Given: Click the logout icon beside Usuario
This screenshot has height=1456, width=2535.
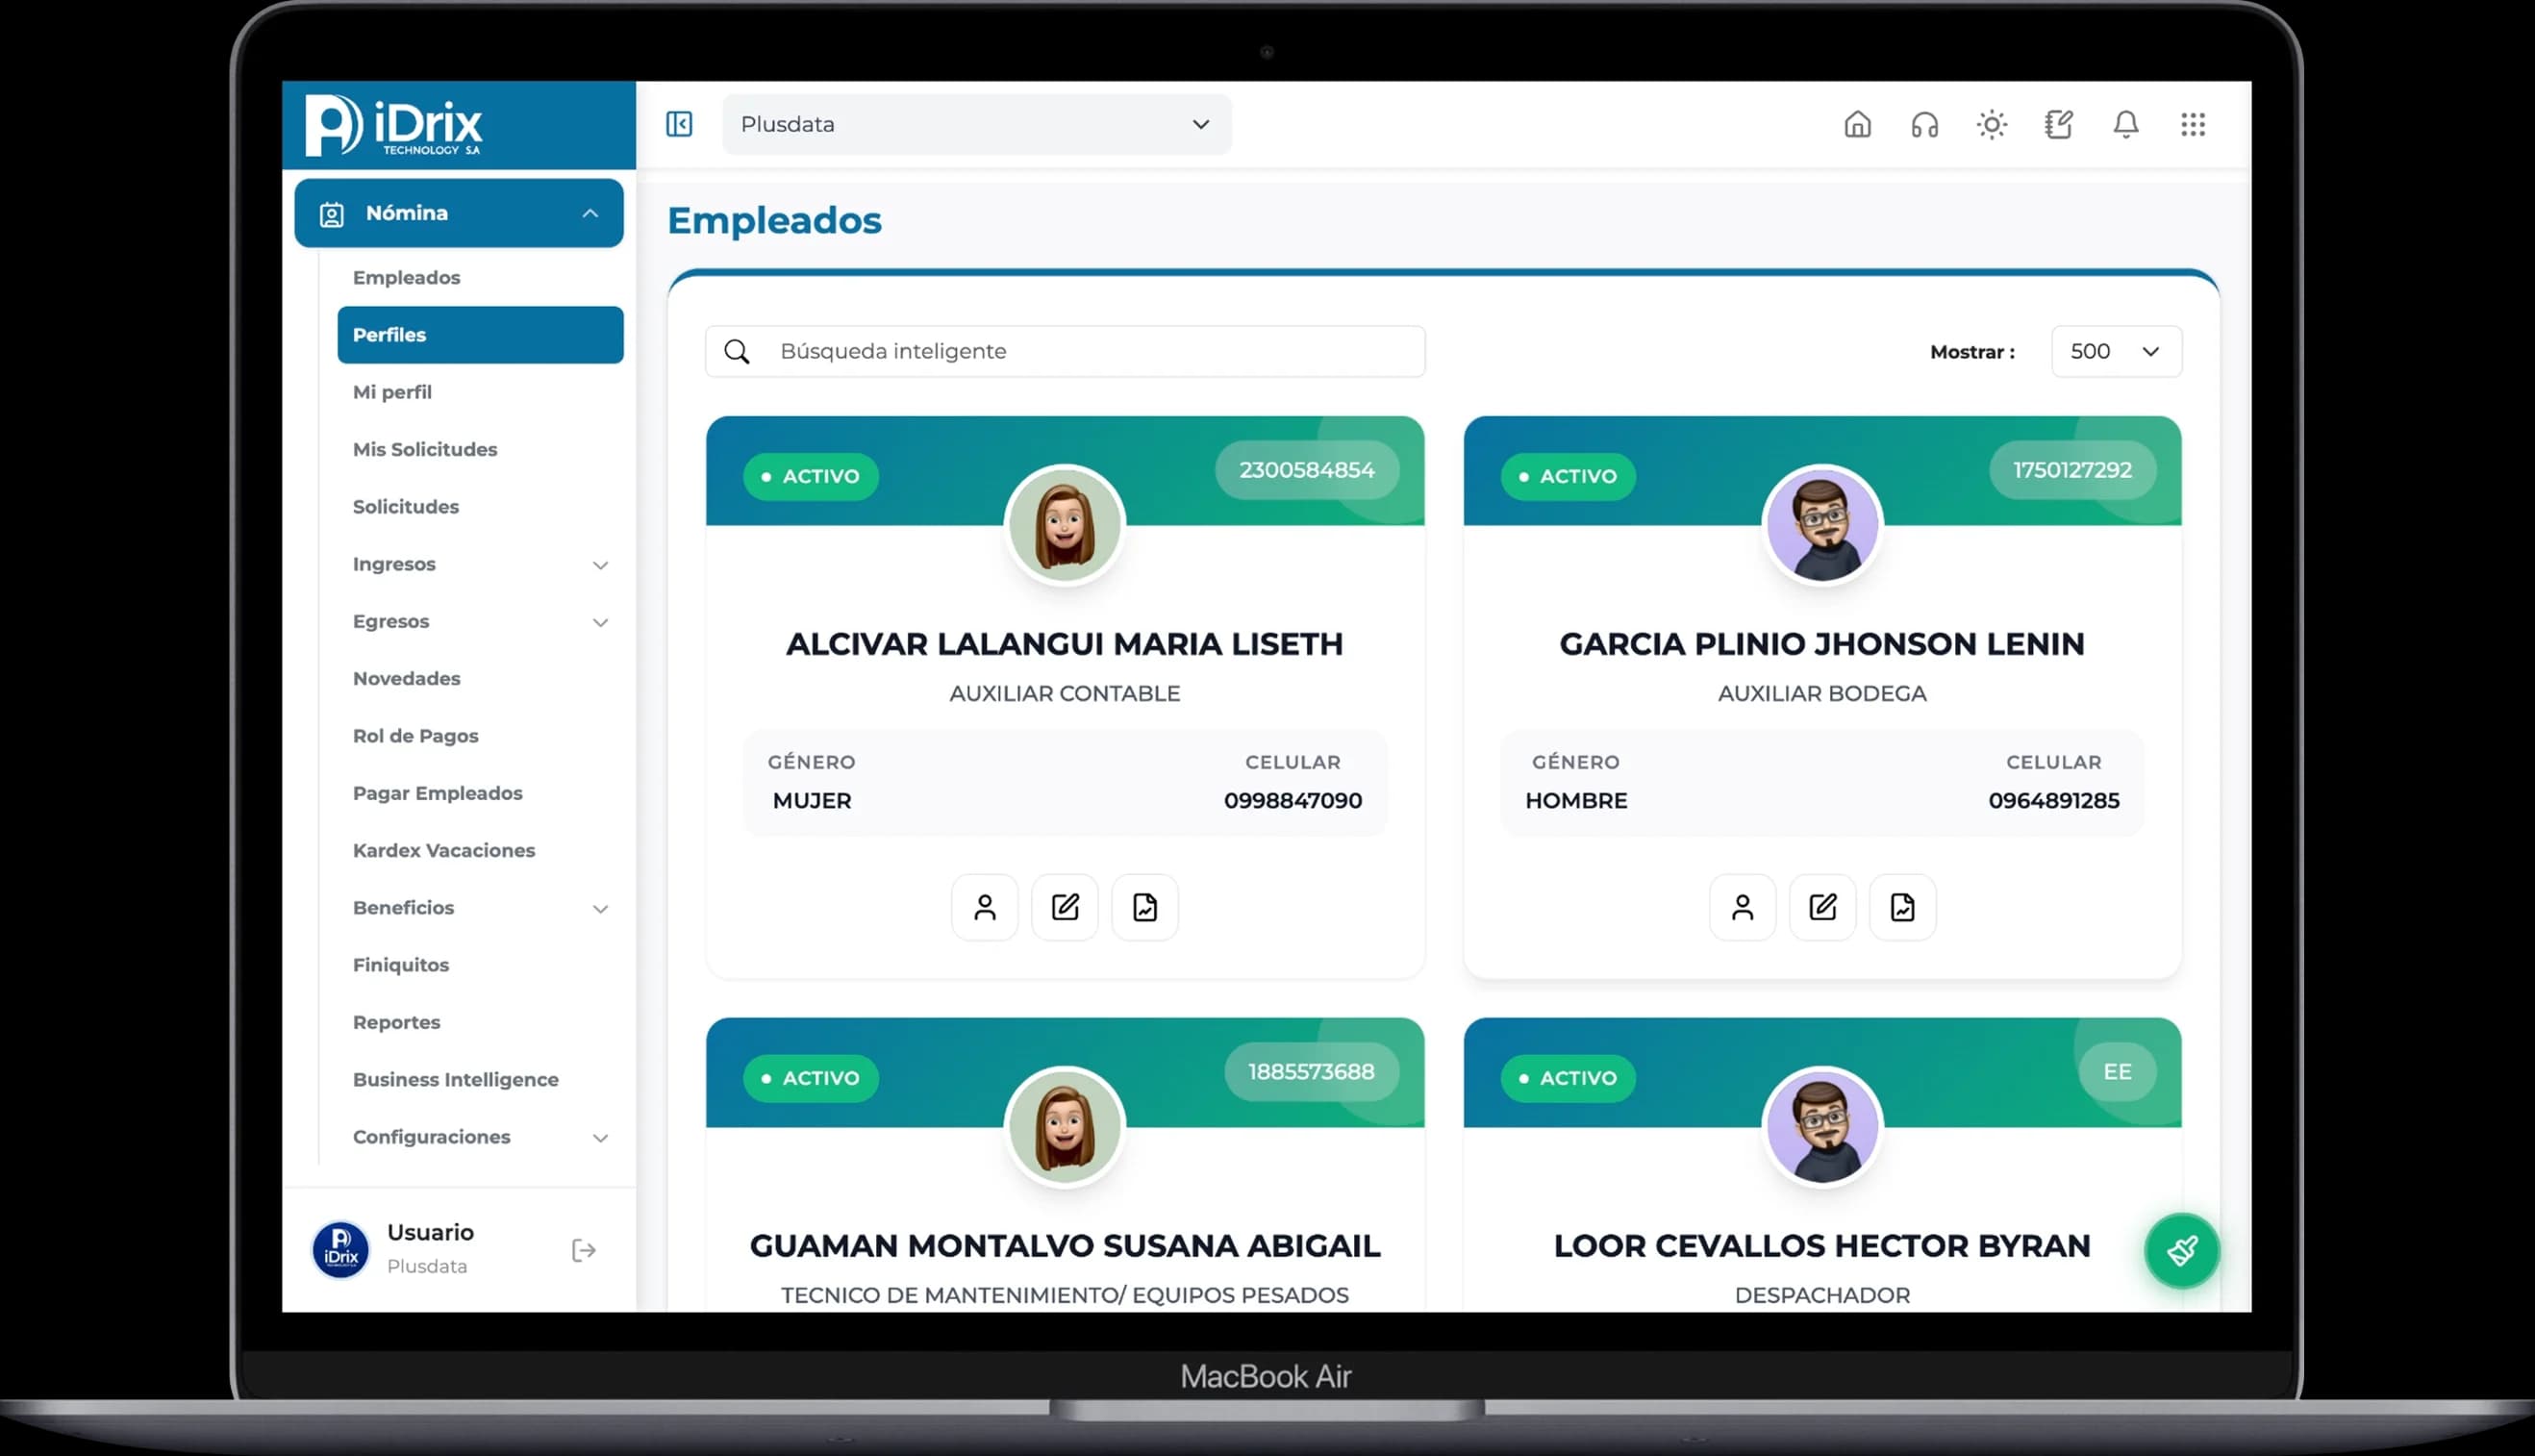Looking at the screenshot, I should [584, 1250].
